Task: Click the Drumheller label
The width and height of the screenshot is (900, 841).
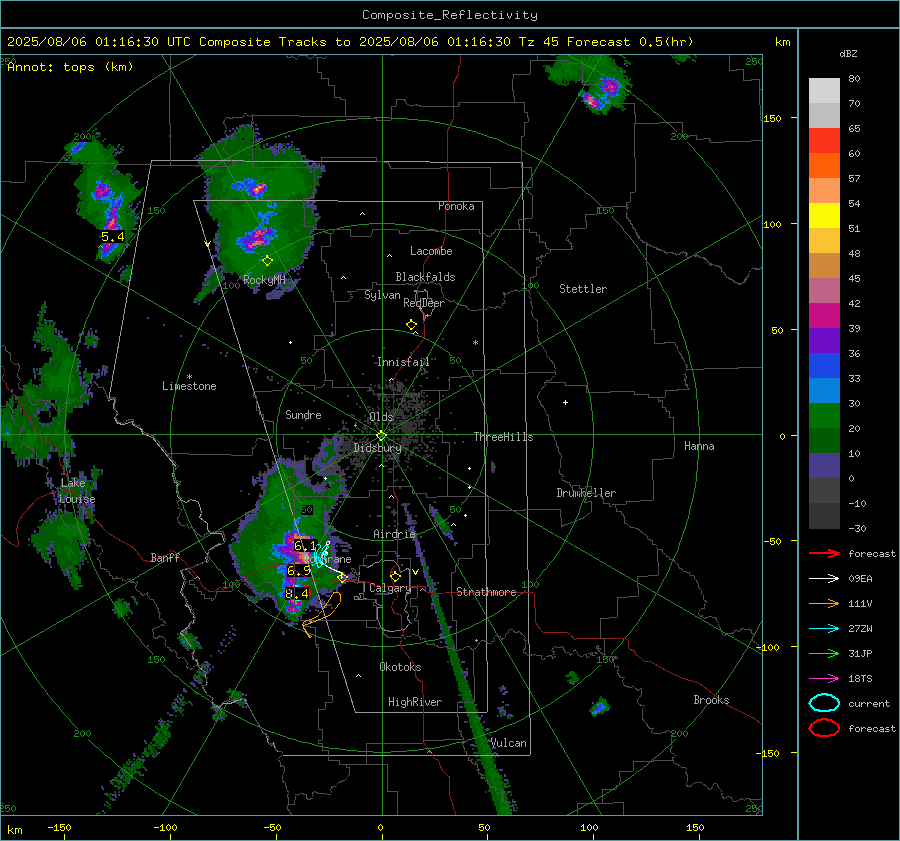Action: click(586, 493)
